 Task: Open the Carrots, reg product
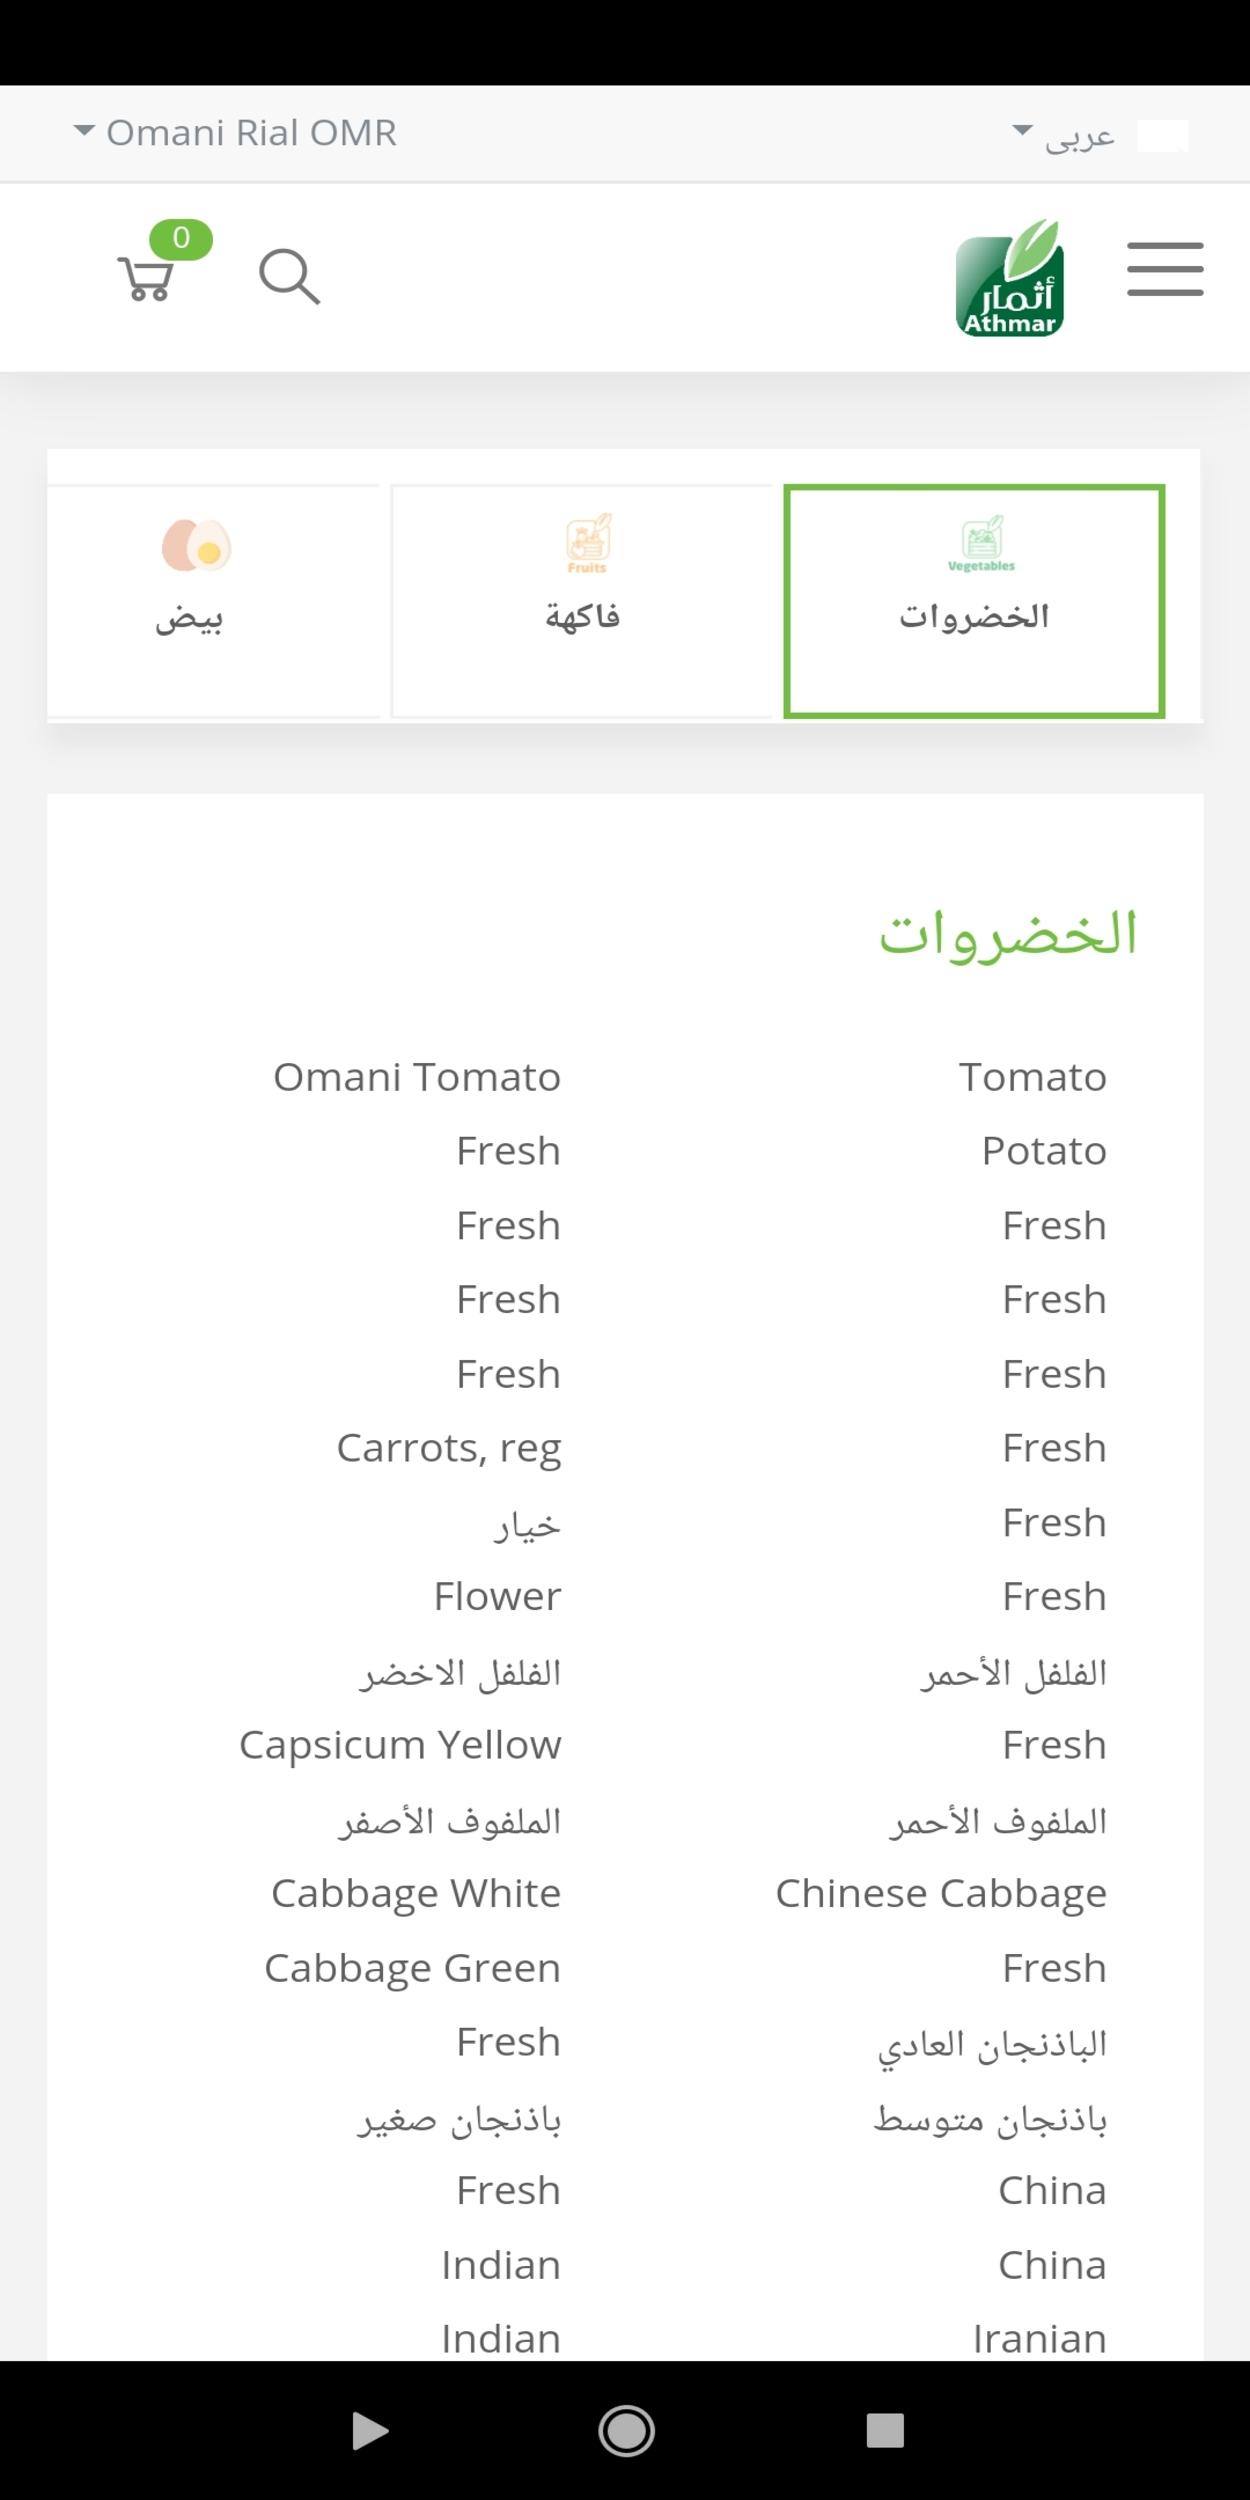(x=449, y=1448)
